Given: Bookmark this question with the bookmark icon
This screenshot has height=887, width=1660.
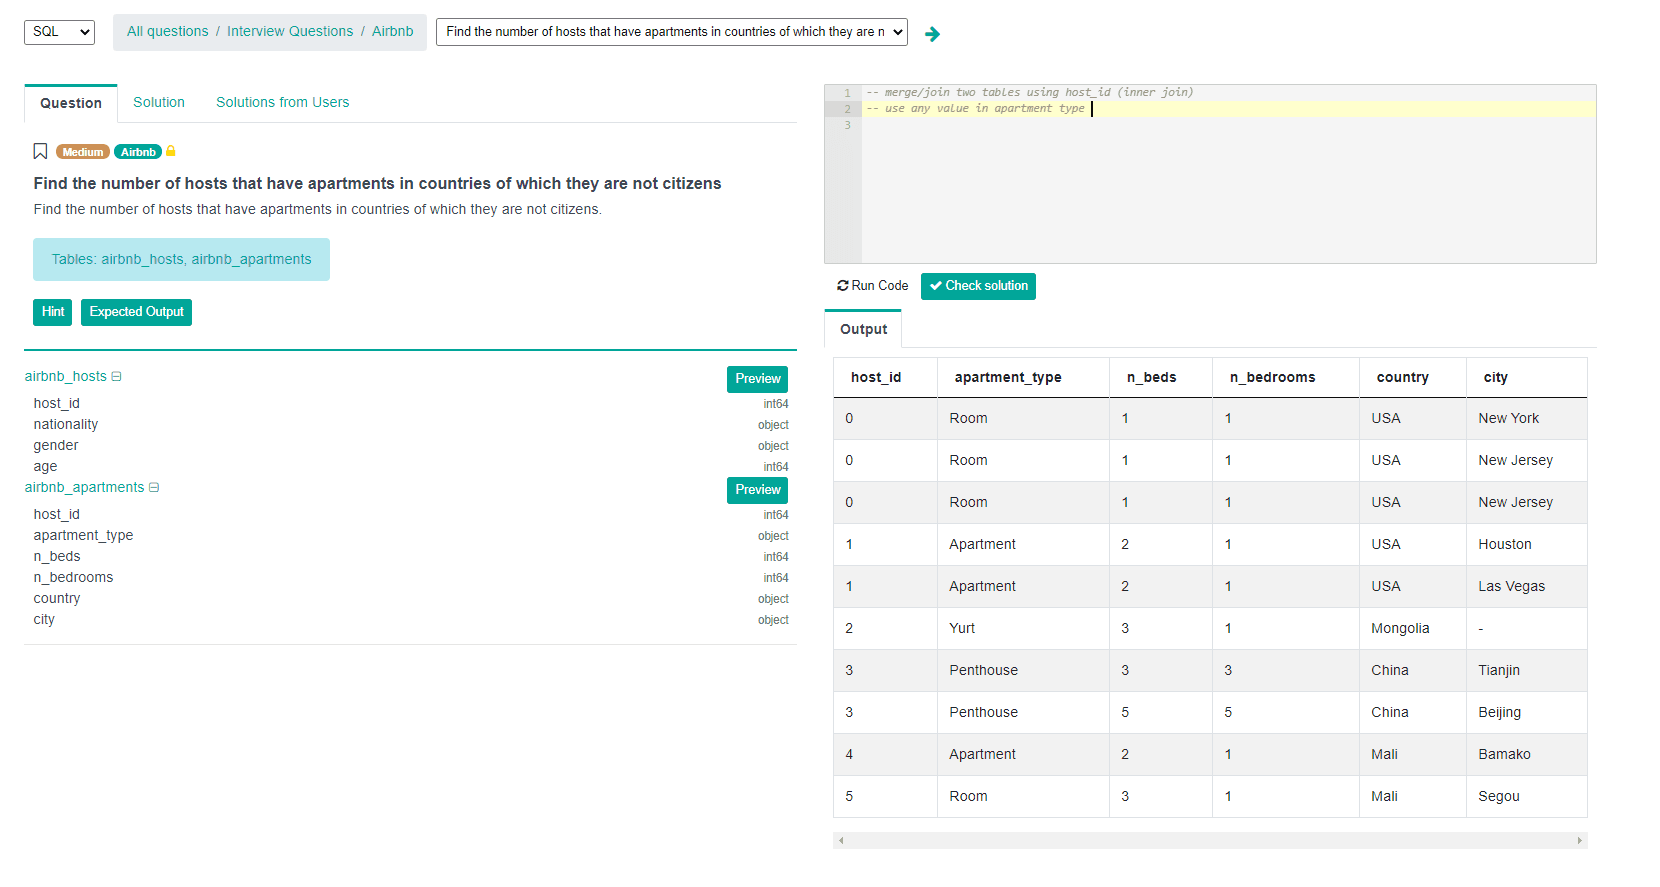Looking at the screenshot, I should 40,151.
